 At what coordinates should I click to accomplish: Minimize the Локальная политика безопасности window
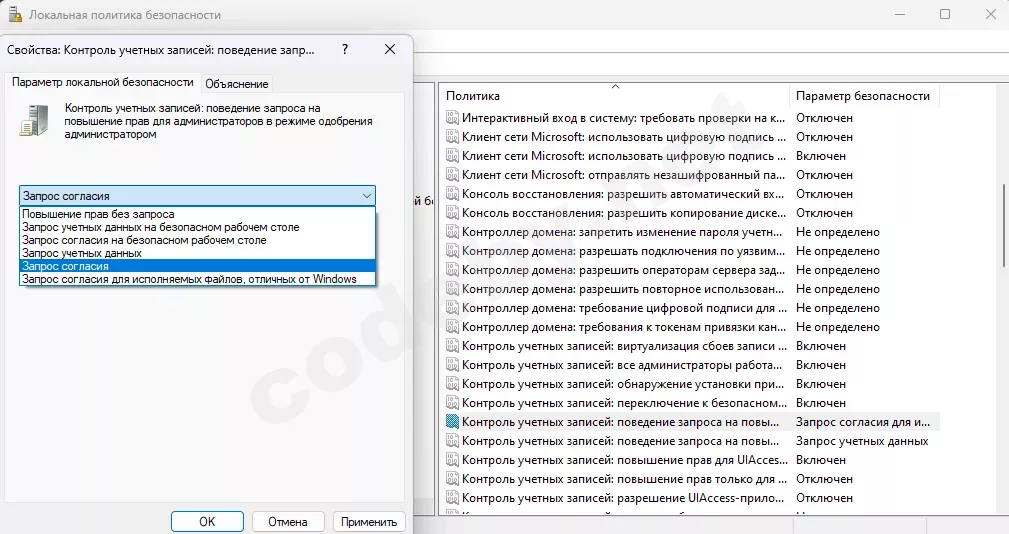[x=900, y=14]
